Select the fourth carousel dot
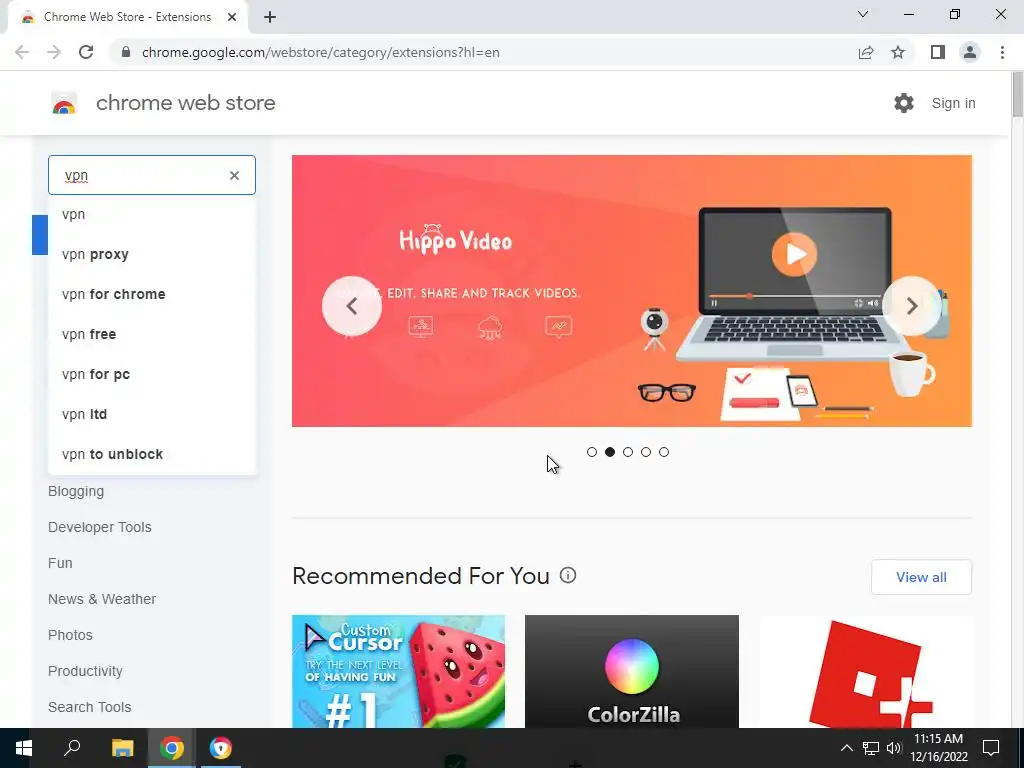This screenshot has height=768, width=1024. (646, 452)
